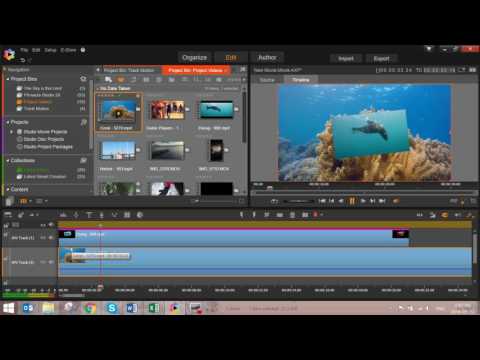480x360 pixels.
Task: Click the Import button
Action: click(x=346, y=59)
